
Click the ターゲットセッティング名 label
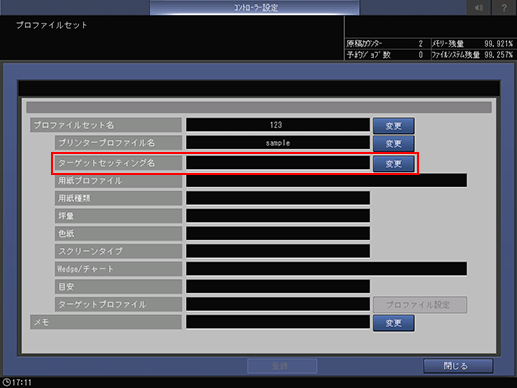(118, 163)
